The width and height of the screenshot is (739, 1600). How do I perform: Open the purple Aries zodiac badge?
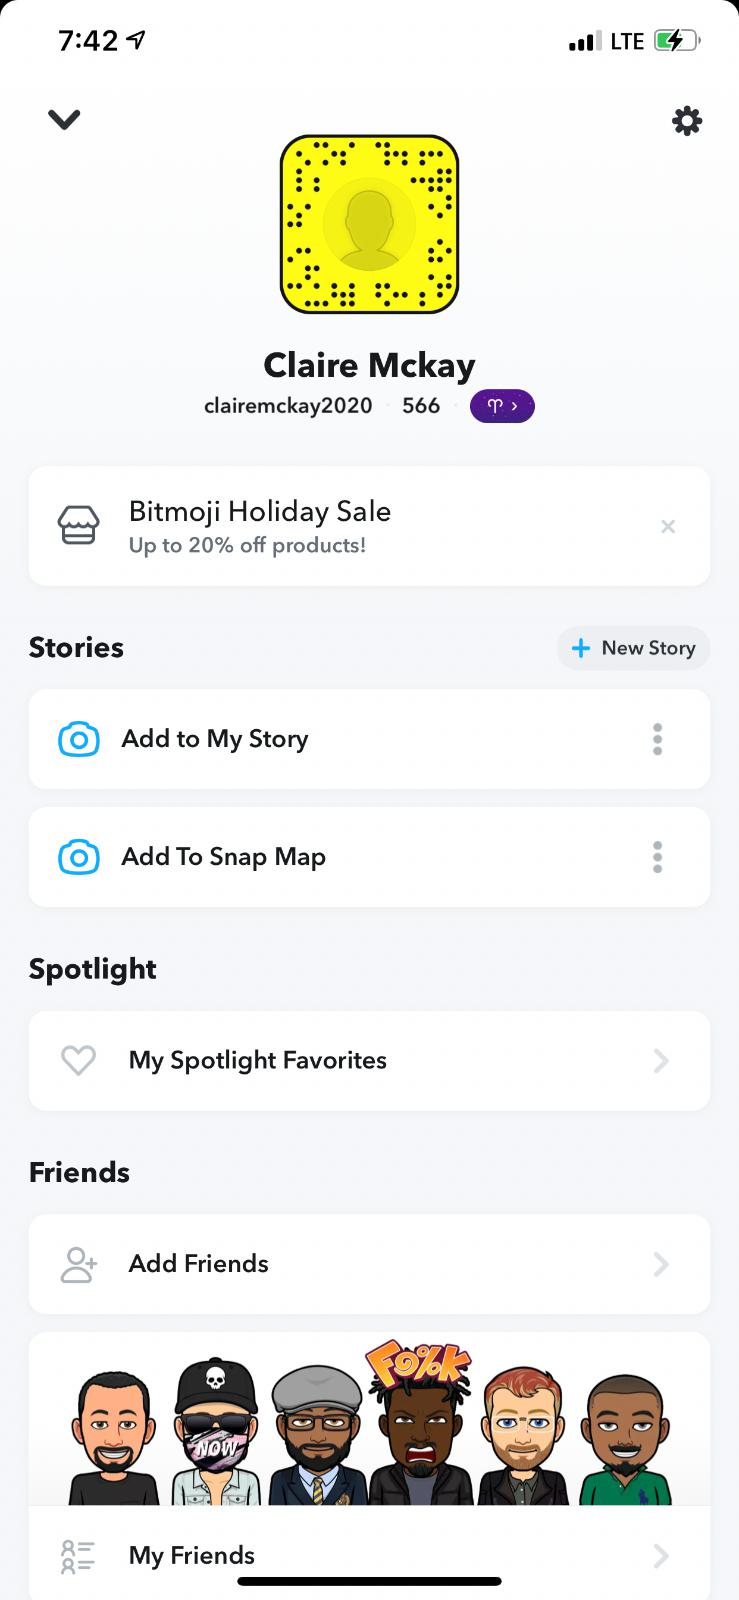tap(502, 406)
